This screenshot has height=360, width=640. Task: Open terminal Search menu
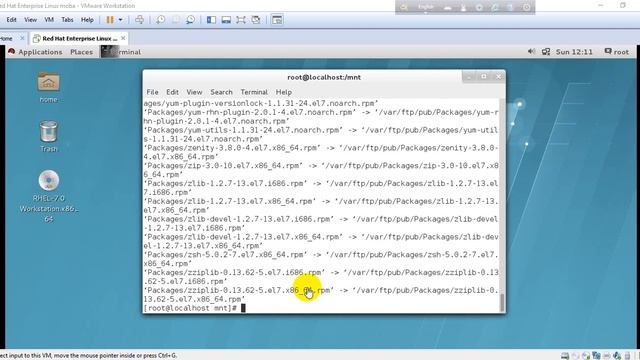[x=221, y=92]
